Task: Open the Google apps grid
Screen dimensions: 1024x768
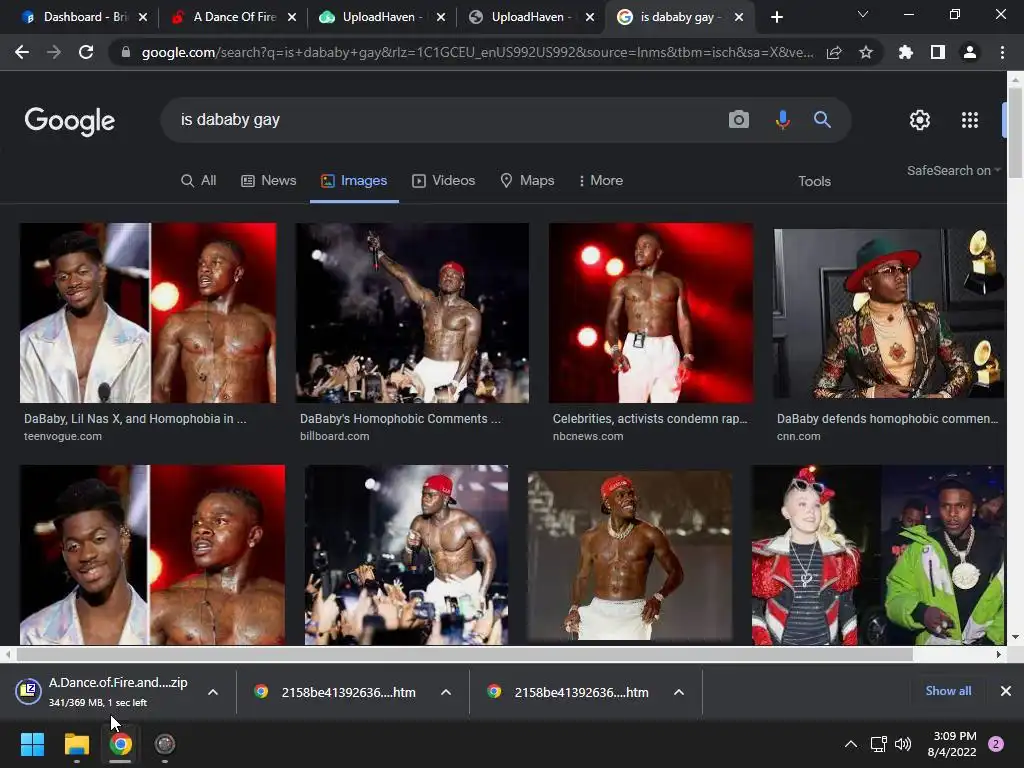Action: coord(970,120)
